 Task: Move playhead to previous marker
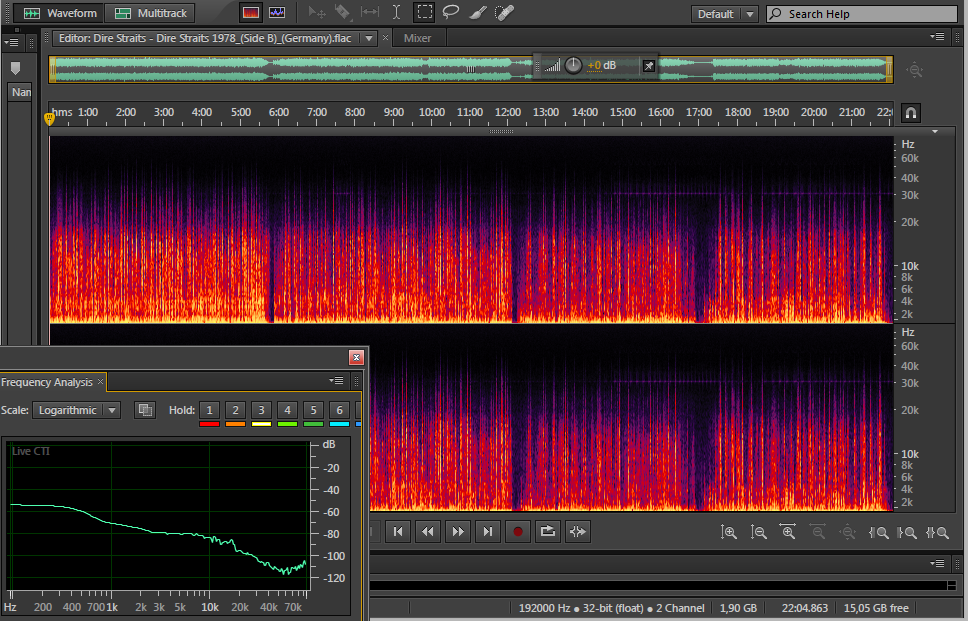398,531
